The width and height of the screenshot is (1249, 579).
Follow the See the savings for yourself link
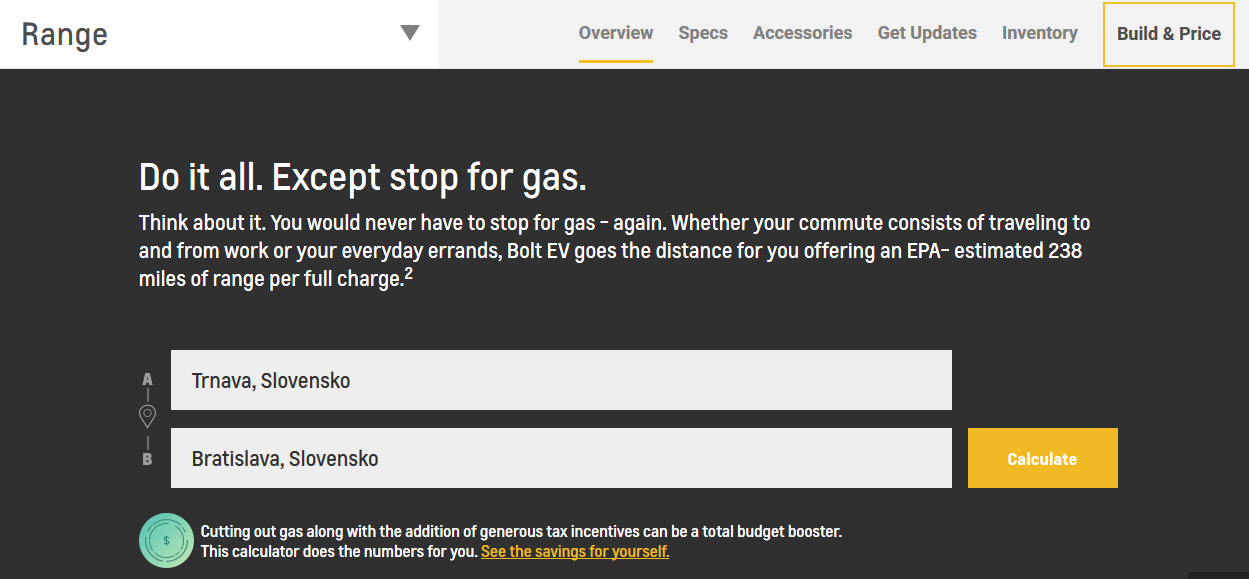(575, 551)
